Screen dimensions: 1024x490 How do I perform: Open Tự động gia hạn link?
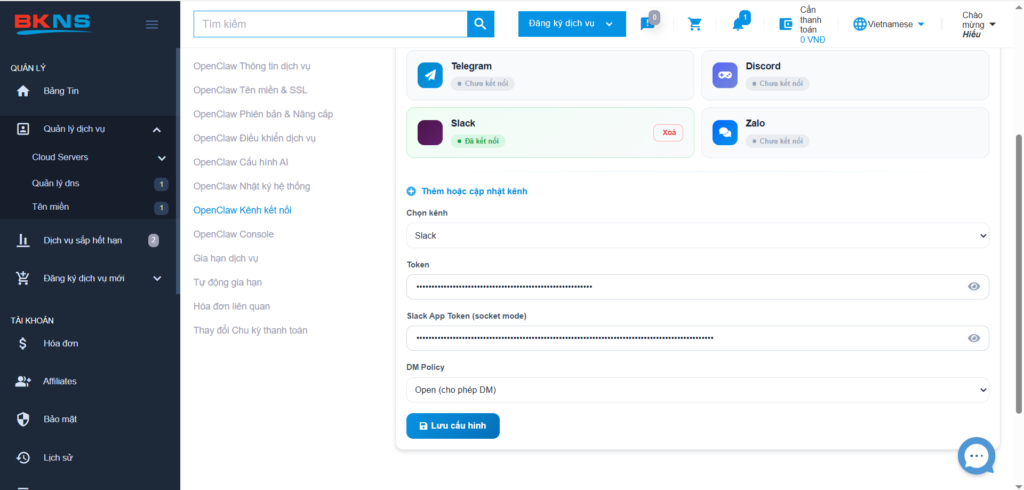click(227, 282)
